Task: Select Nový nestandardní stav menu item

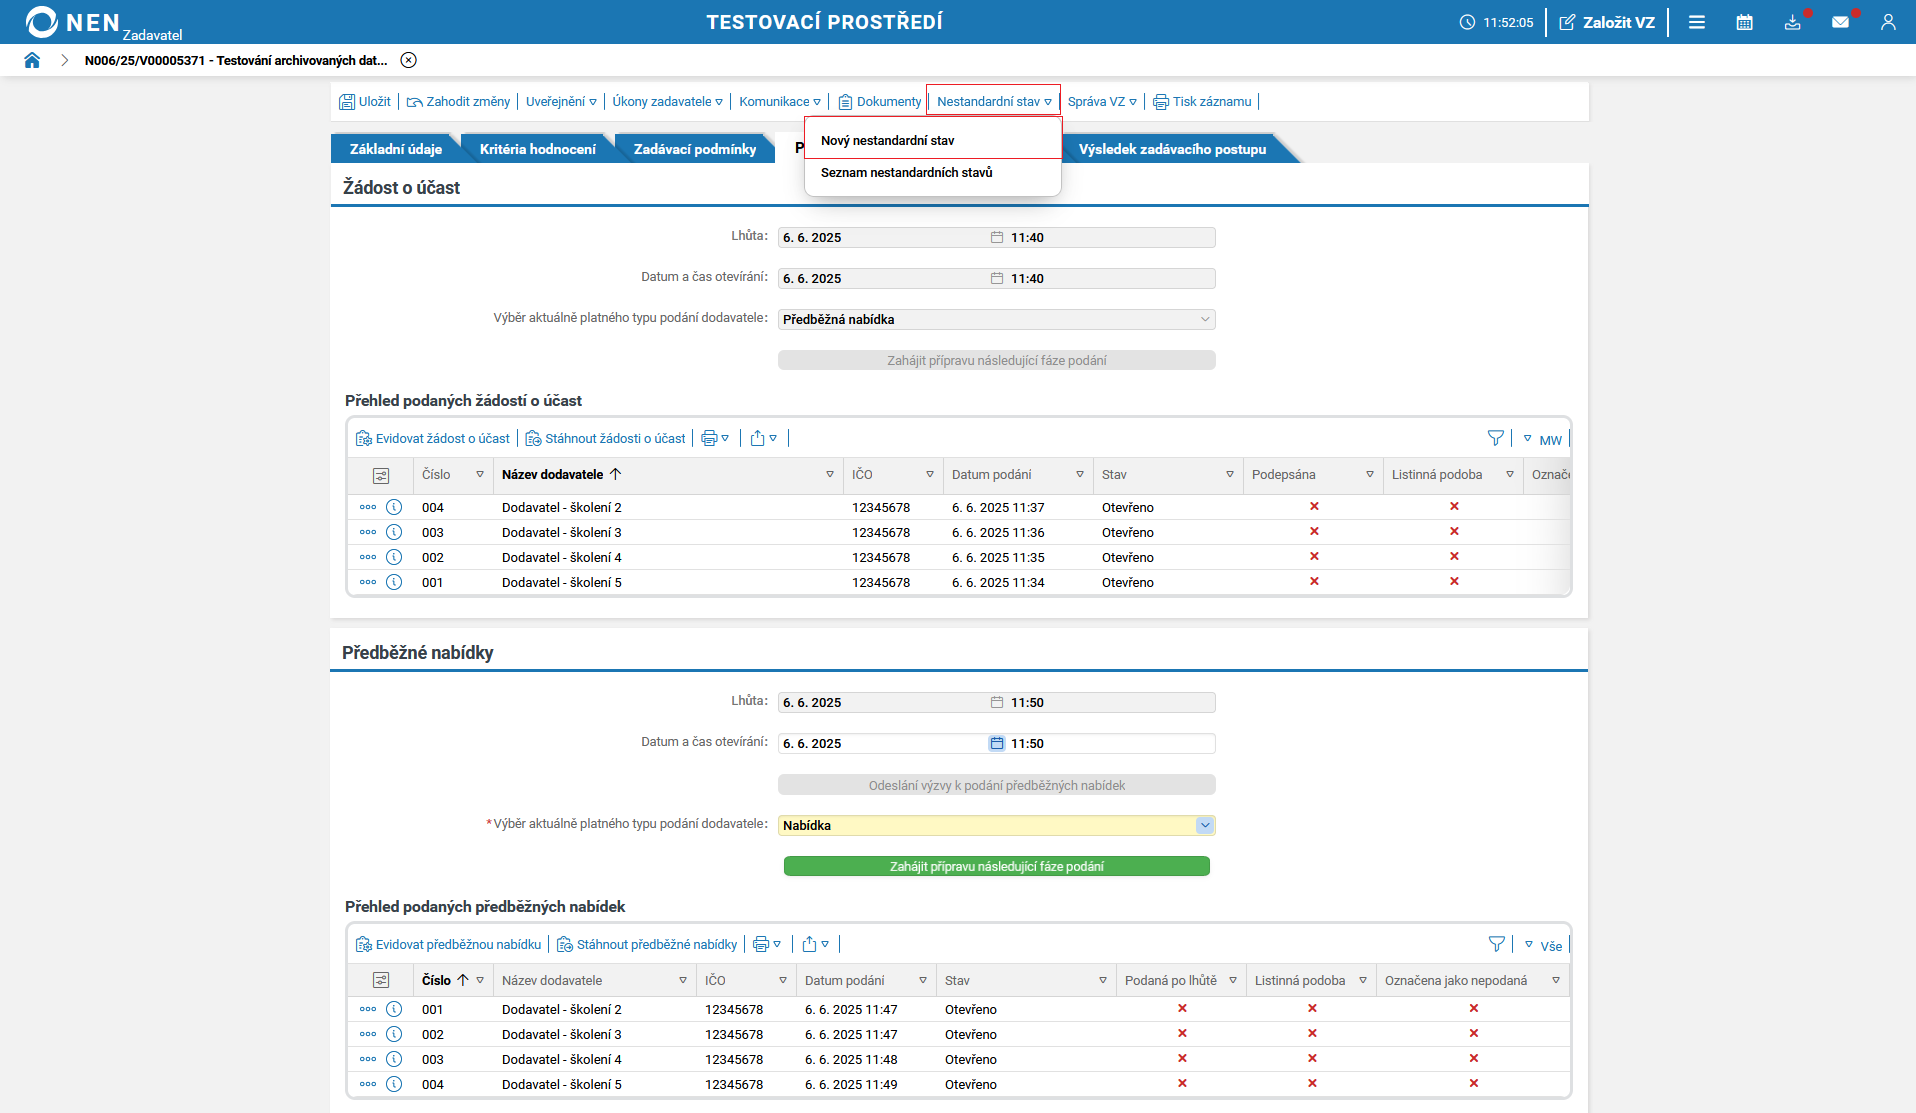Action: (x=887, y=140)
